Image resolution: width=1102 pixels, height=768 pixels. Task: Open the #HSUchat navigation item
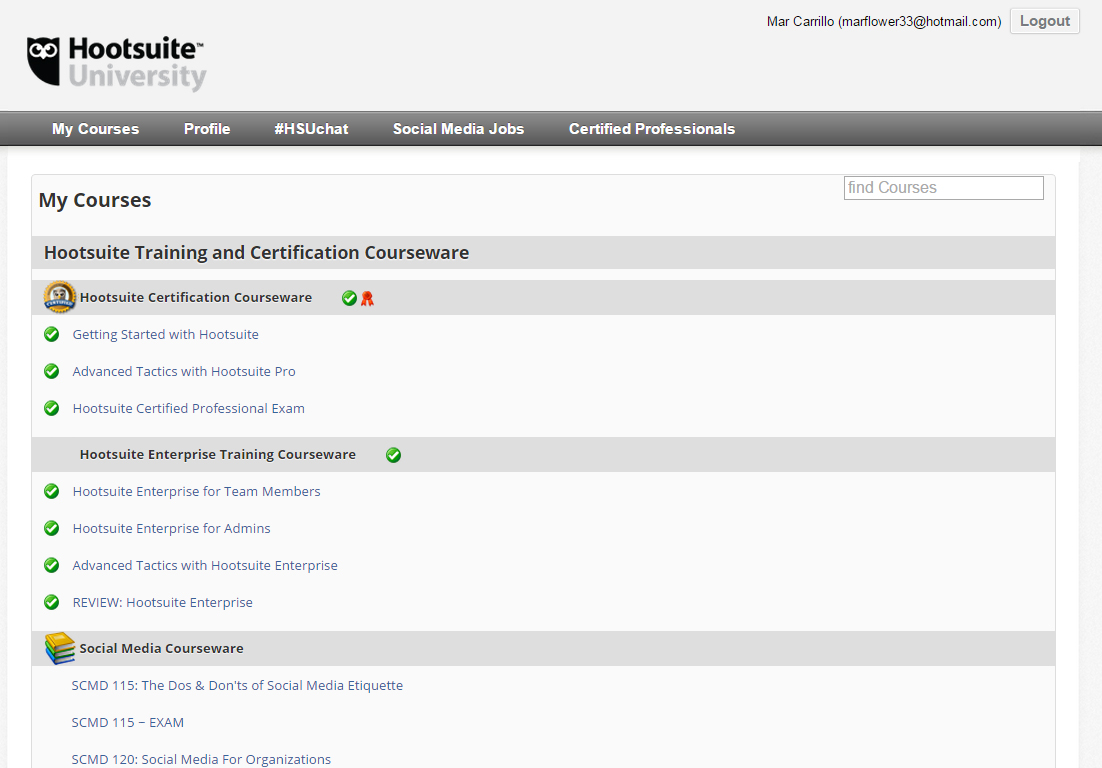(x=311, y=129)
